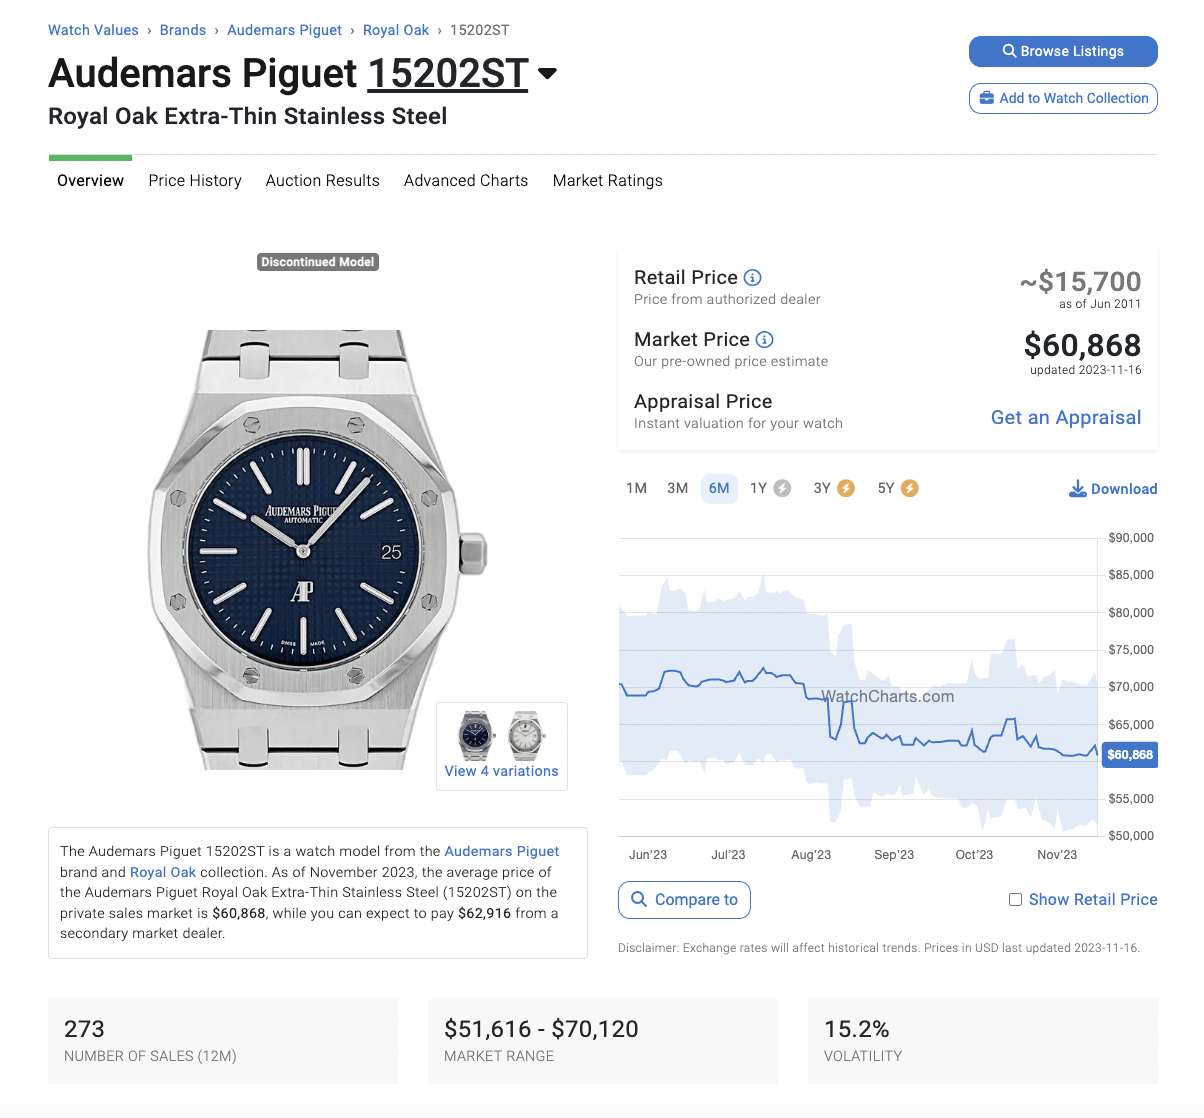
Task: Click the Market Price info icon
Action: click(x=764, y=340)
